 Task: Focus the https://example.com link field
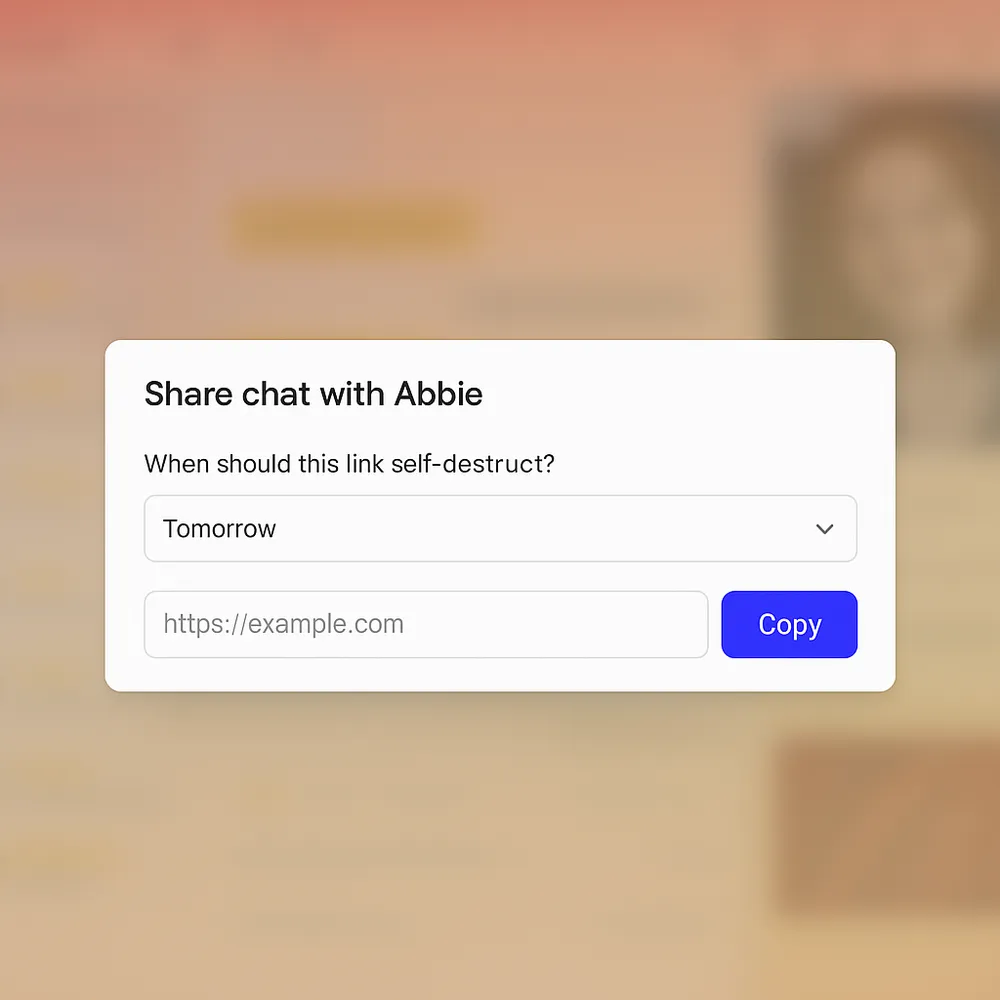click(426, 625)
